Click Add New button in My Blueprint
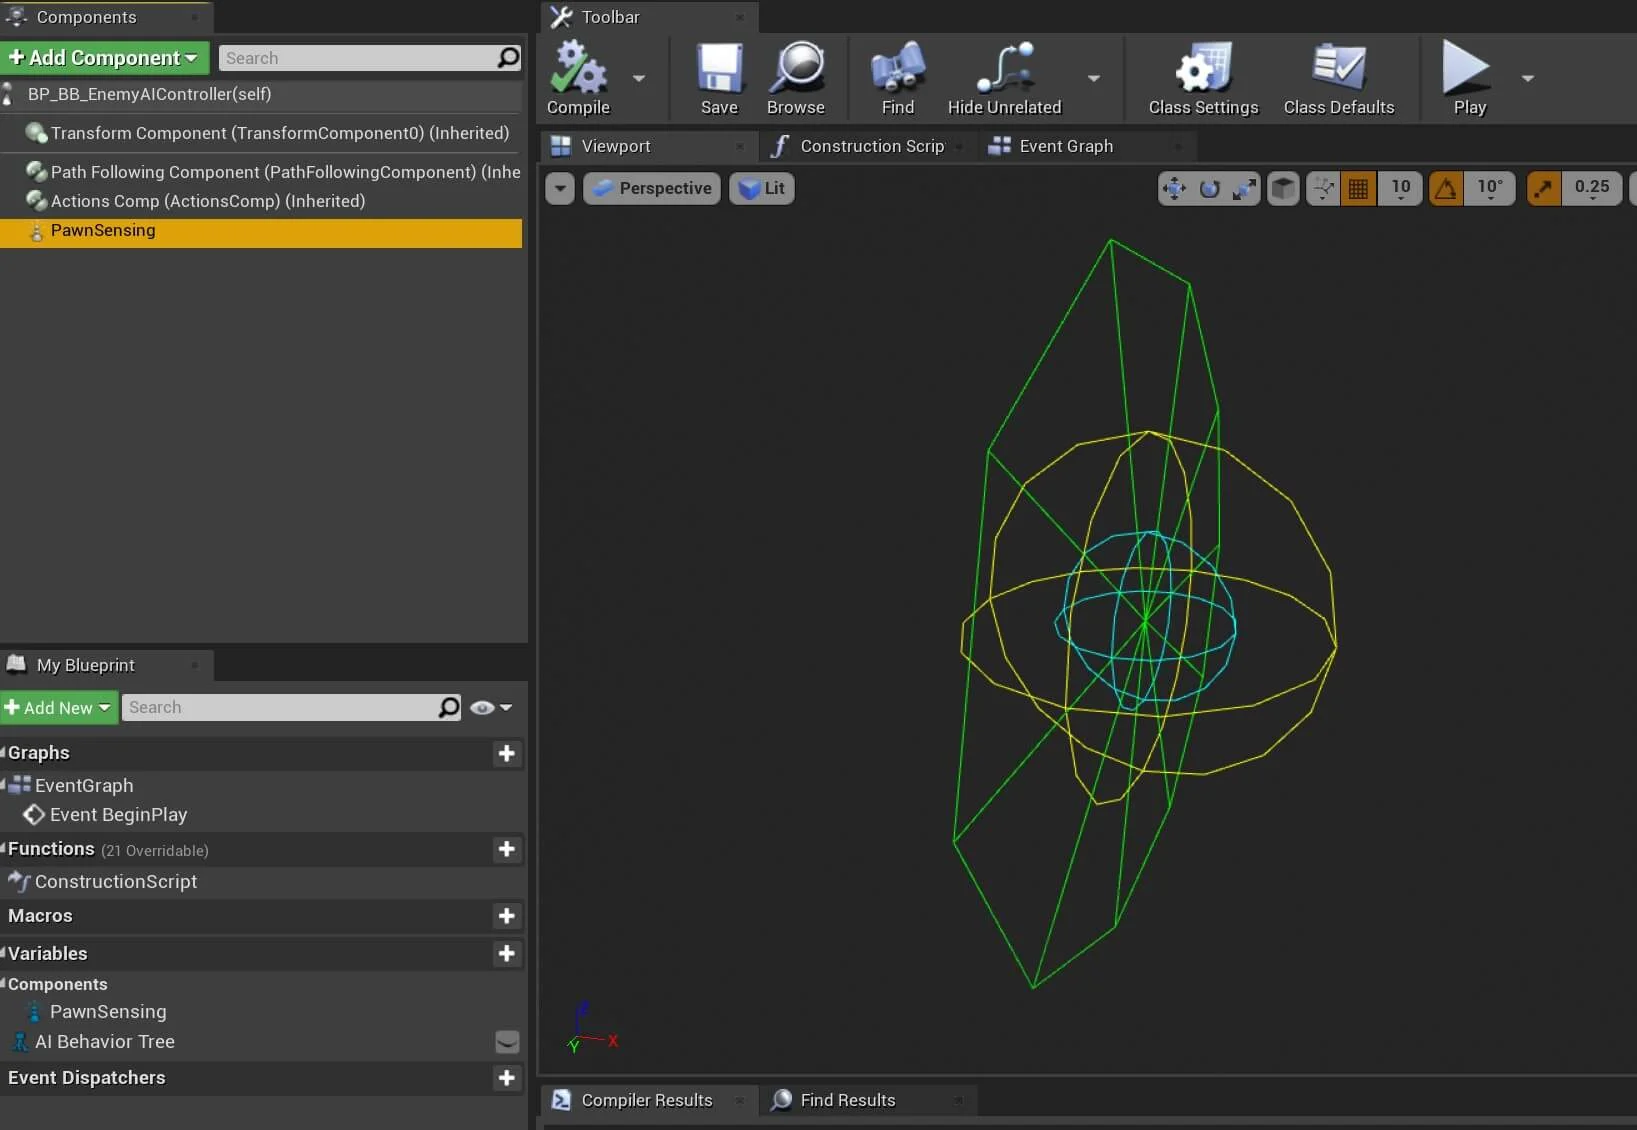Viewport: 1637px width, 1130px height. click(x=59, y=708)
